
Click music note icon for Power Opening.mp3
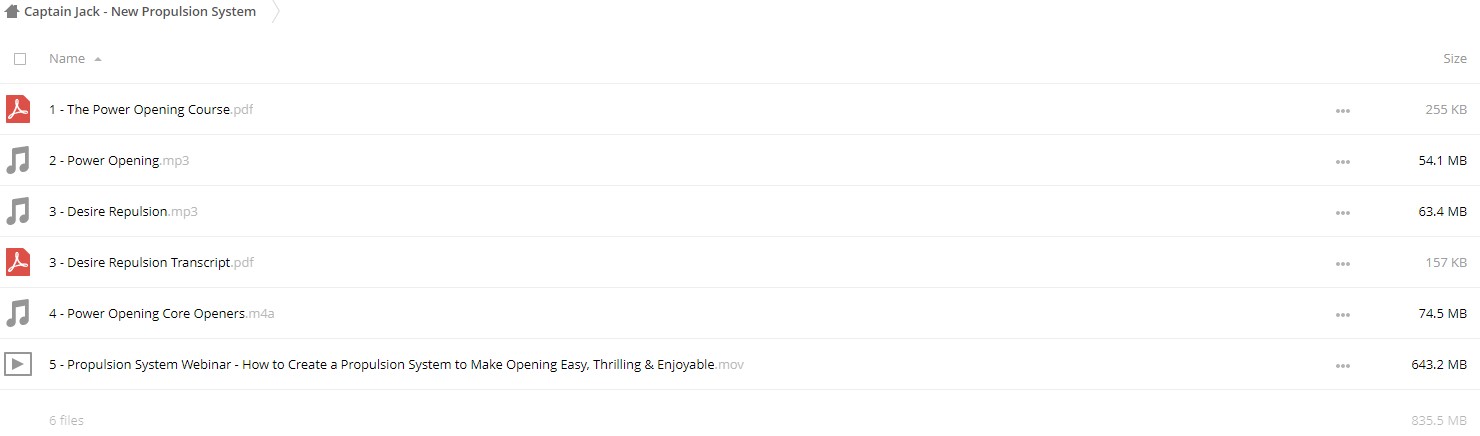click(18, 160)
